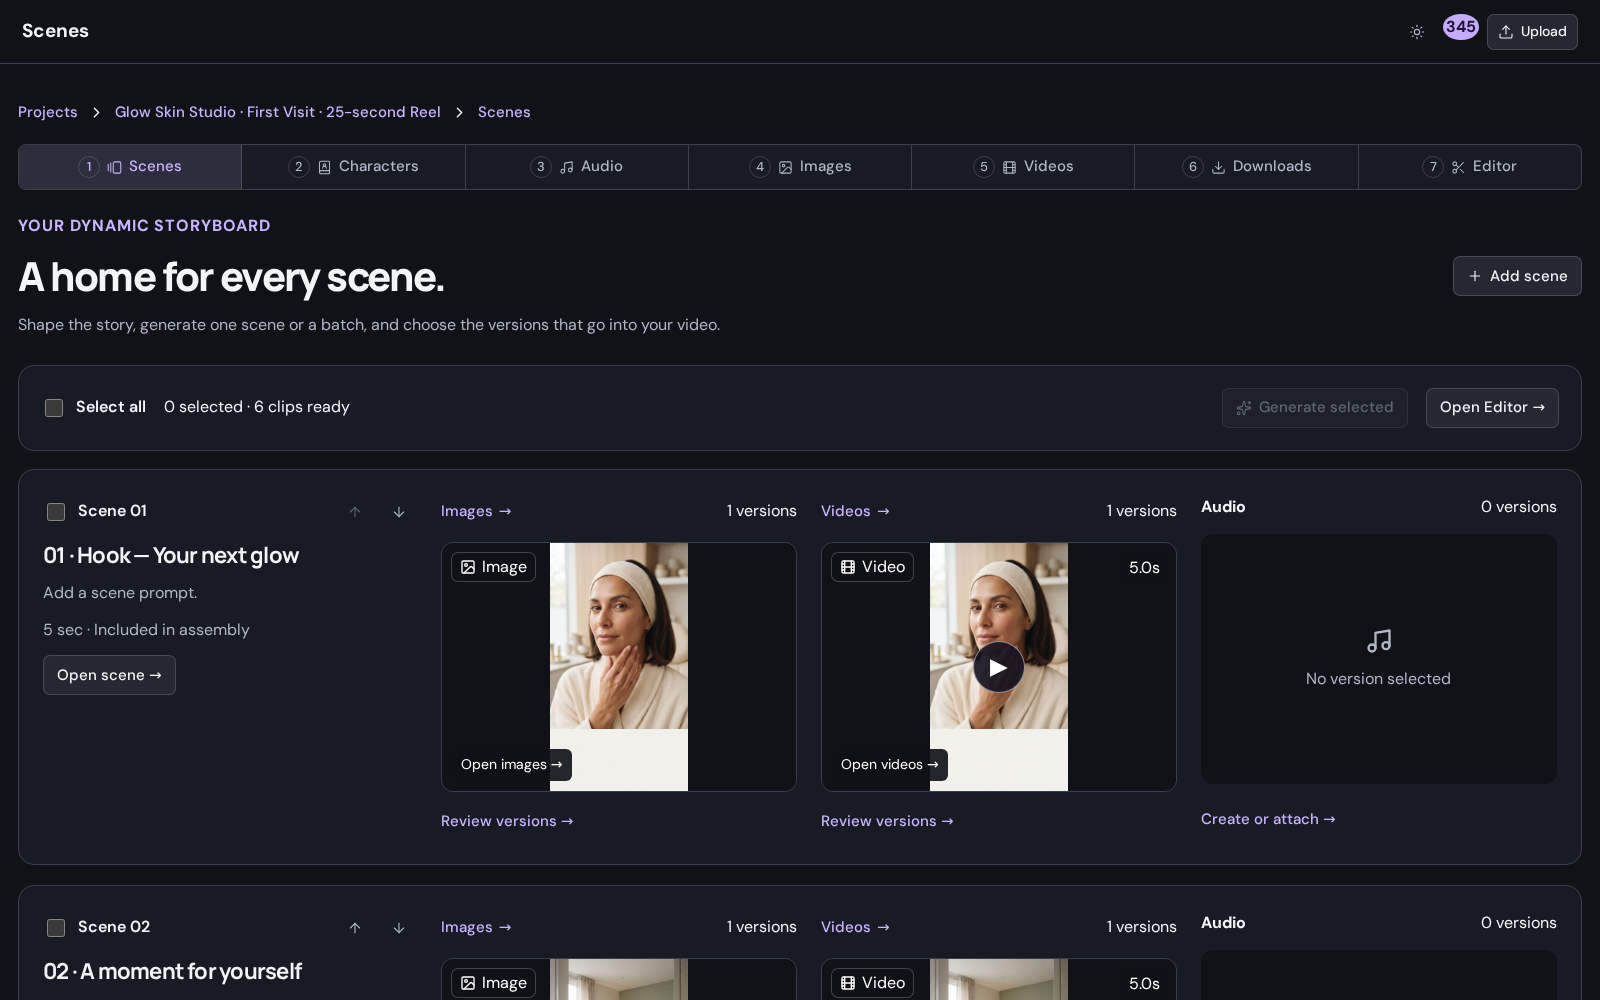The image size is (1600, 1000).
Task: Click the music note No version icon
Action: point(1379,641)
